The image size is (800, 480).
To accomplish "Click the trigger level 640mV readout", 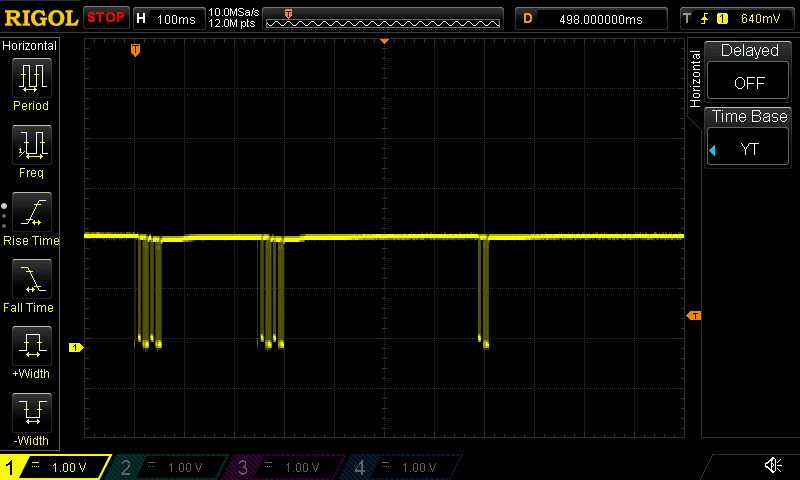I will point(736,18).
